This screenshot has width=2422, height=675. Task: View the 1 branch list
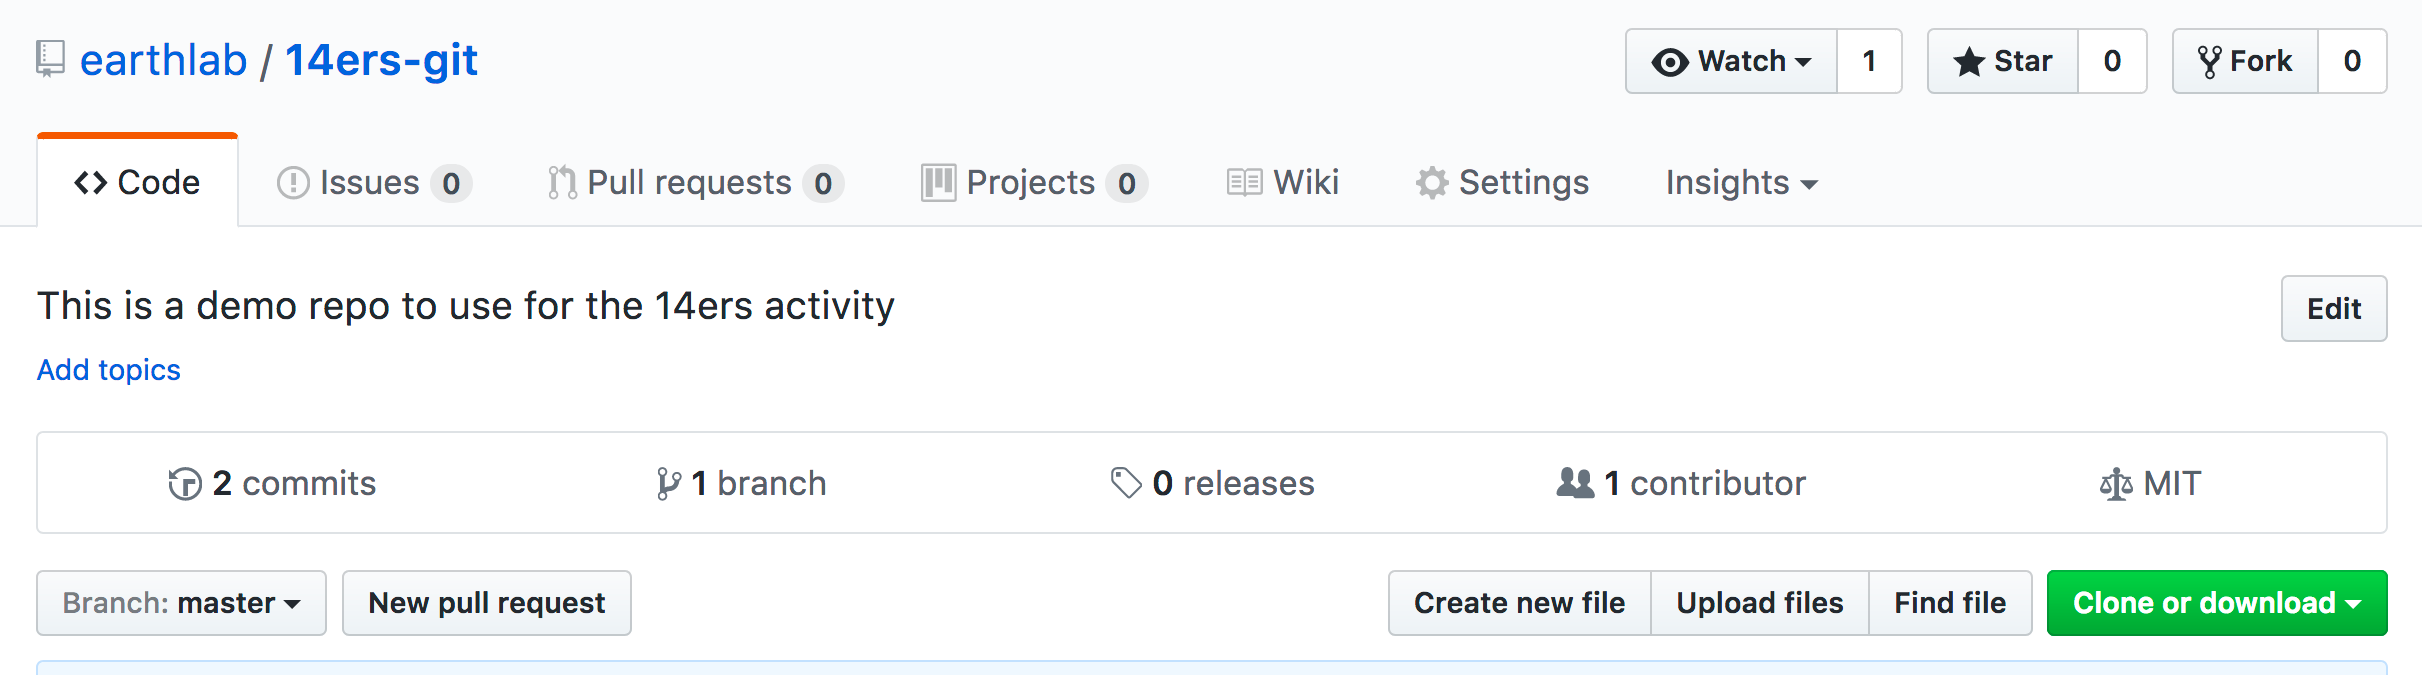741,483
